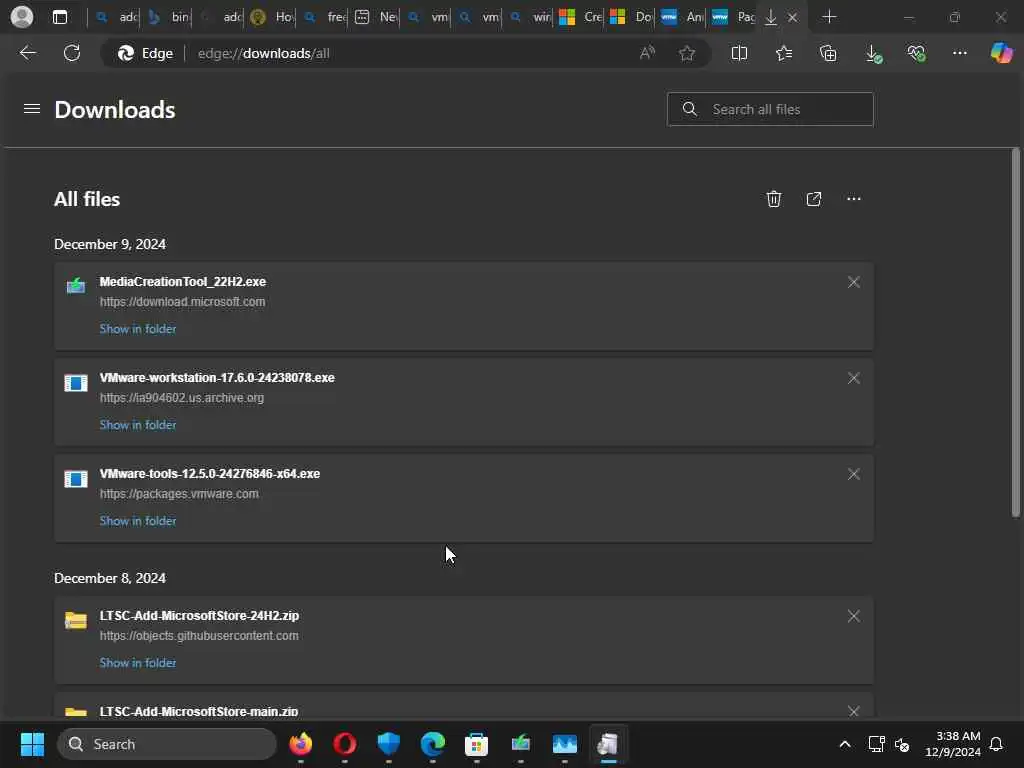Open the split screen icon
The height and width of the screenshot is (768, 1024).
point(739,53)
